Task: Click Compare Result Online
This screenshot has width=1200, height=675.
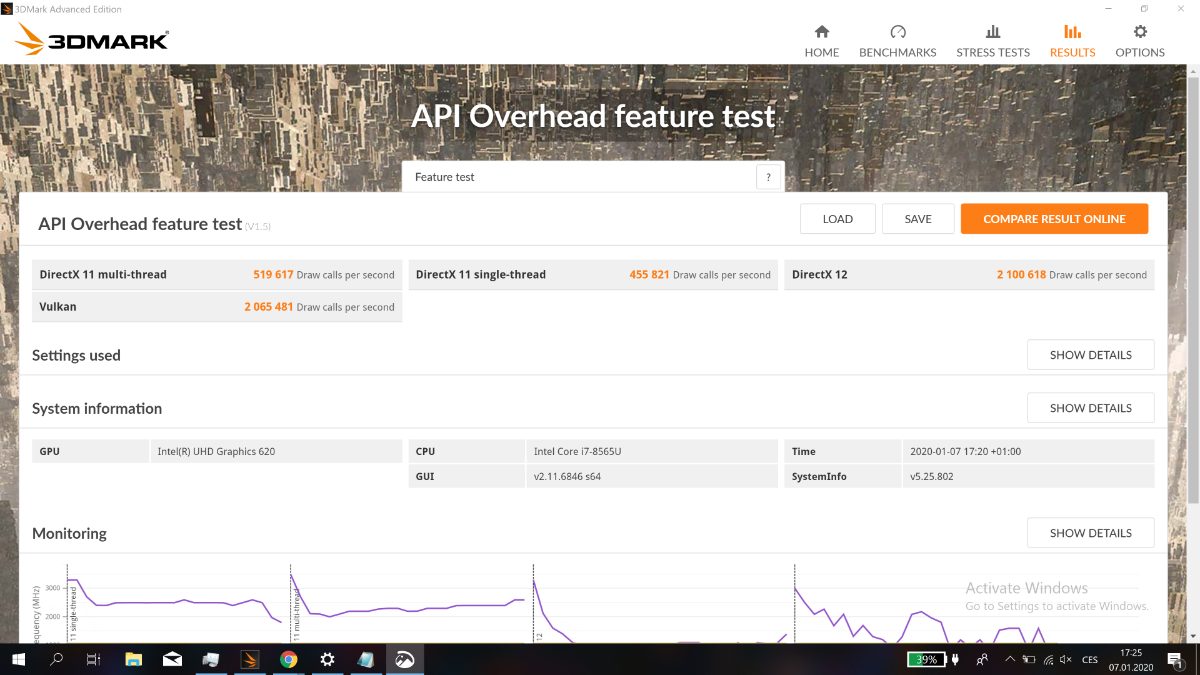Action: [x=1054, y=219]
